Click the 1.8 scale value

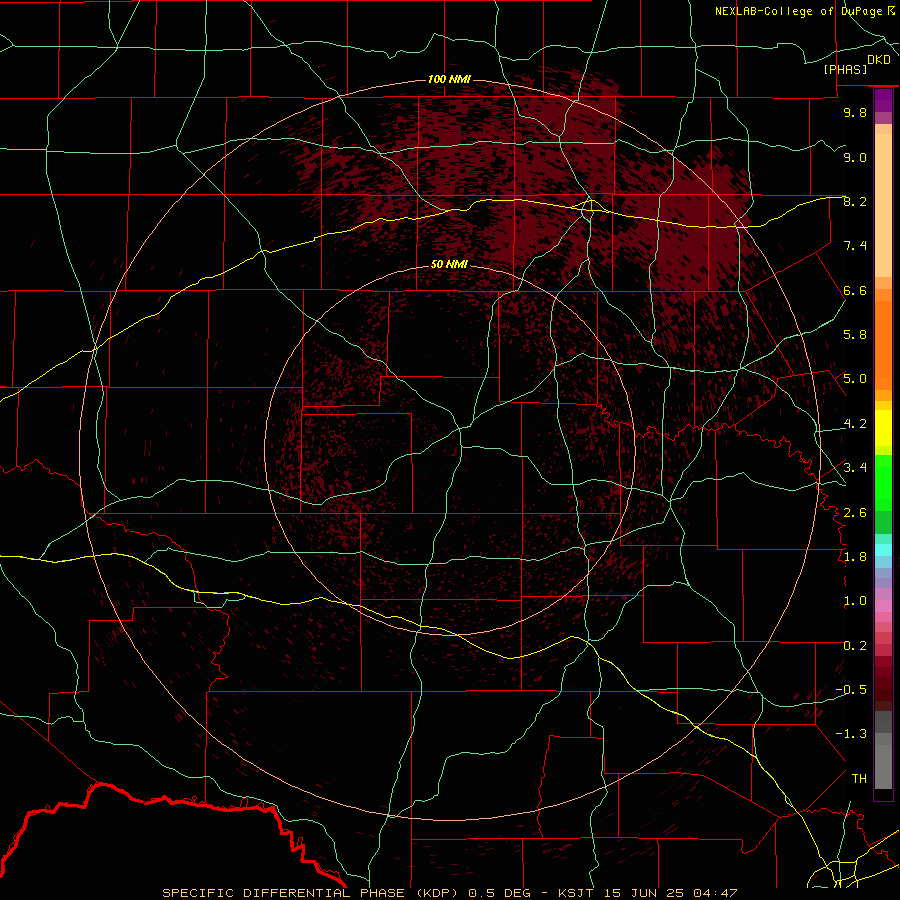pyautogui.click(x=855, y=557)
